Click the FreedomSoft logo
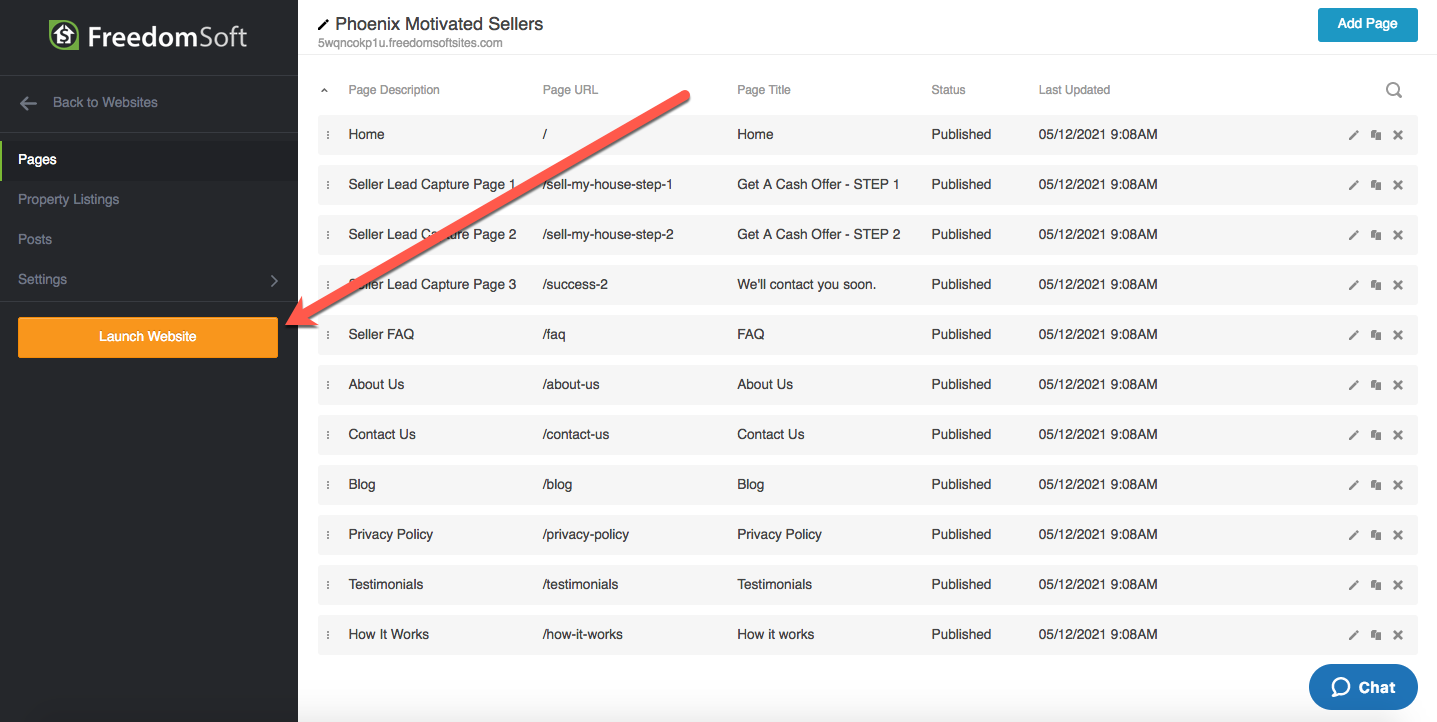 148,37
